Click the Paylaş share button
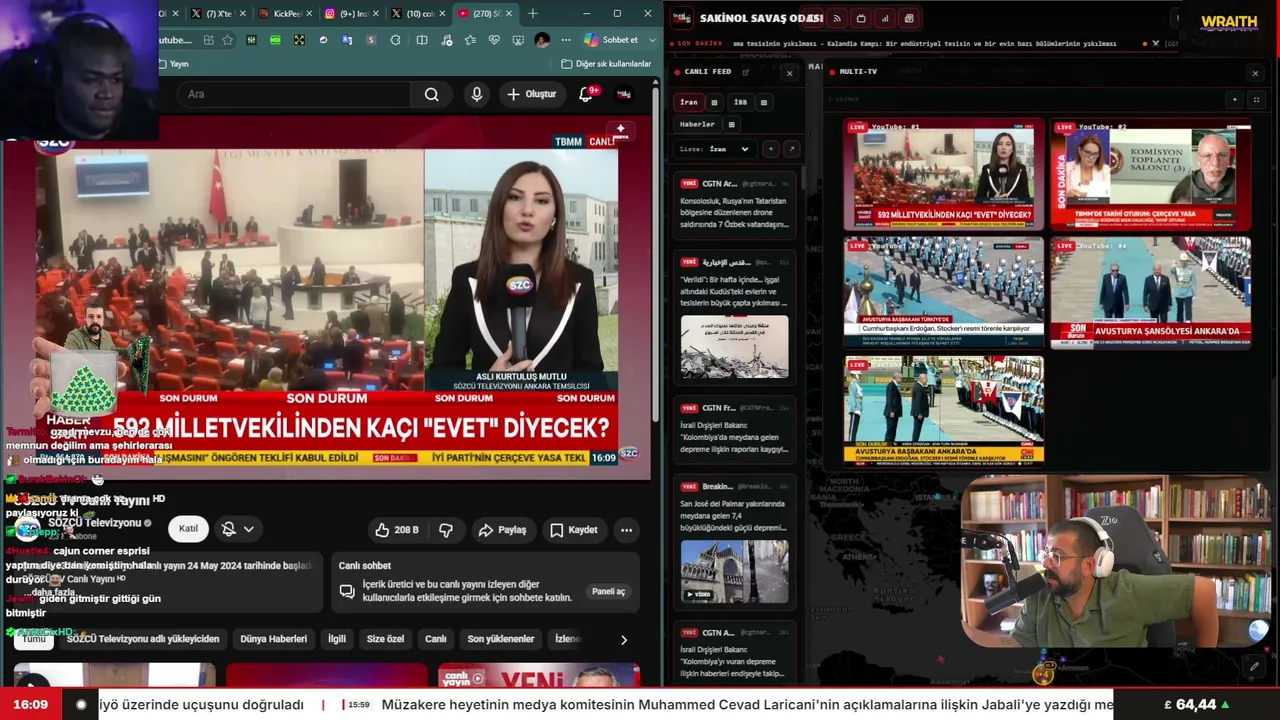The height and width of the screenshot is (720, 1280). 501,530
